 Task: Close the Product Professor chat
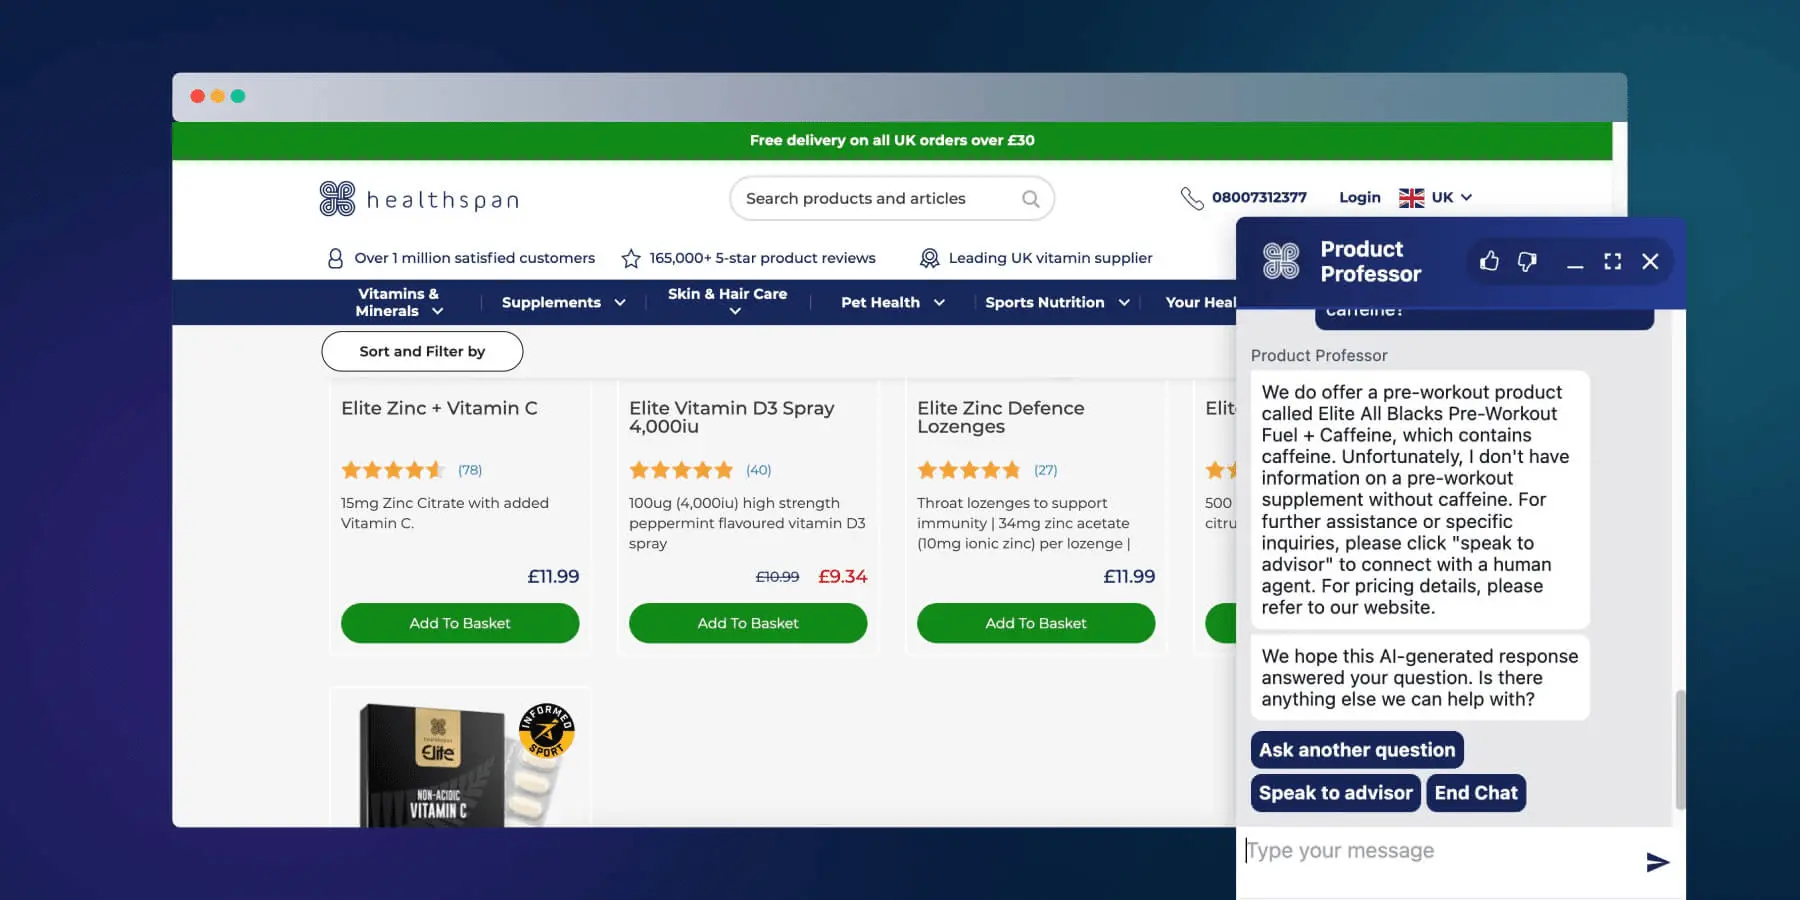coord(1650,261)
